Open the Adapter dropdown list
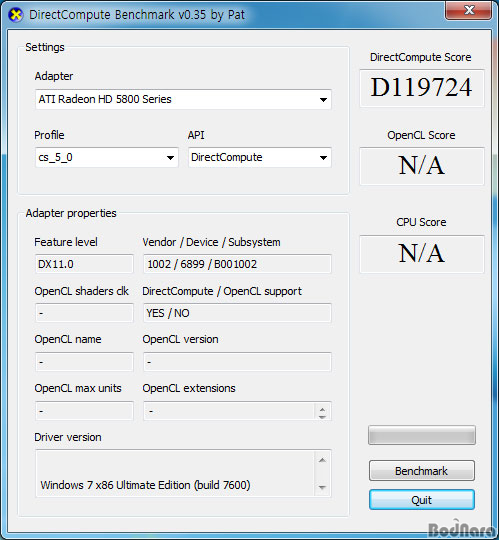Image resolution: width=499 pixels, height=540 pixels. pyautogui.click(x=183, y=100)
